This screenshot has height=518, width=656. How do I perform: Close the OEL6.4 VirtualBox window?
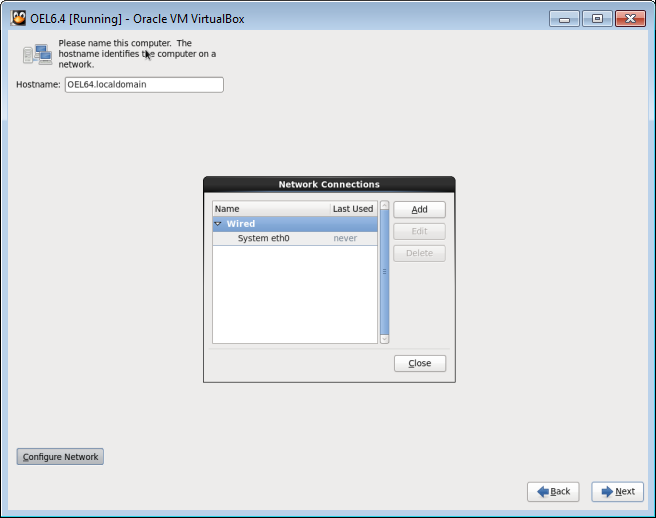pyautogui.click(x=630, y=19)
